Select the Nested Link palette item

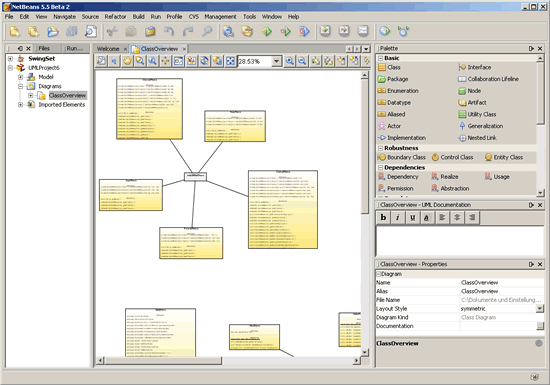point(478,138)
